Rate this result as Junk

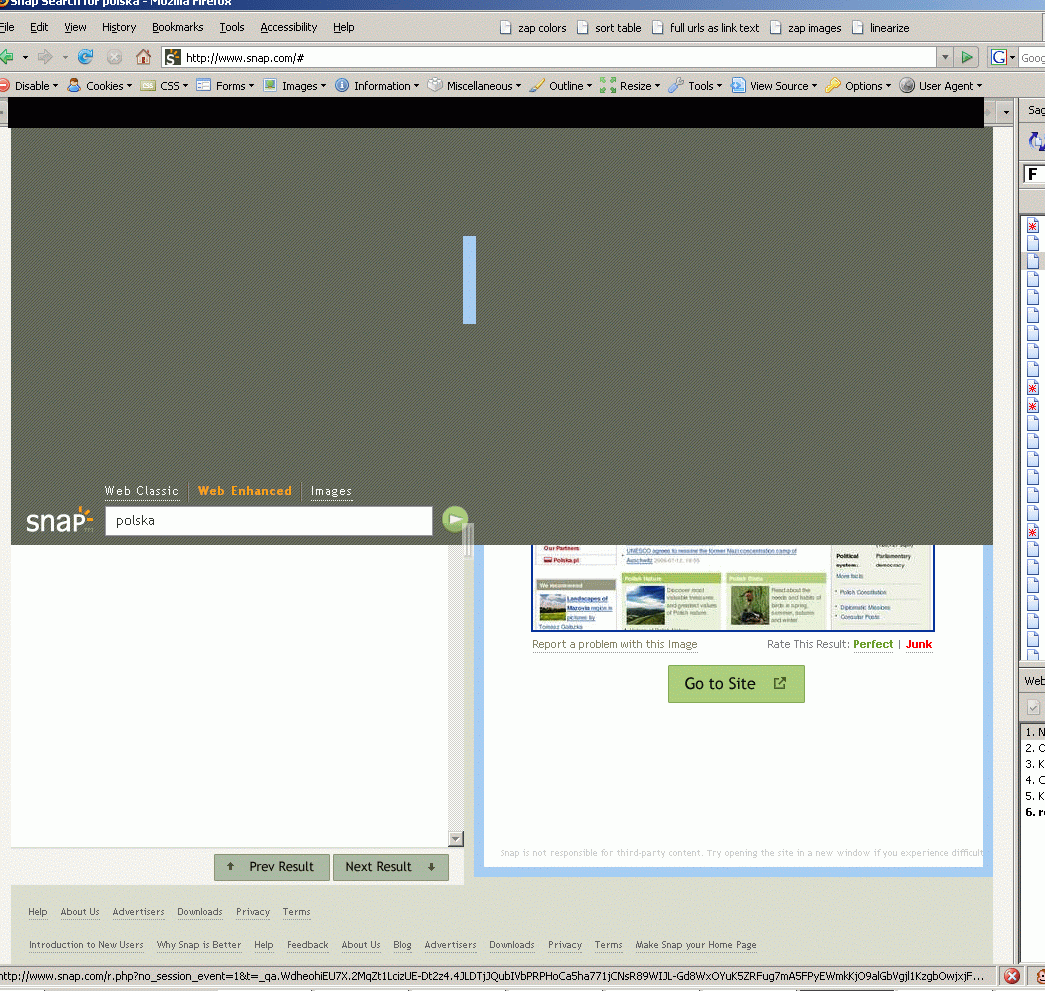(919, 644)
